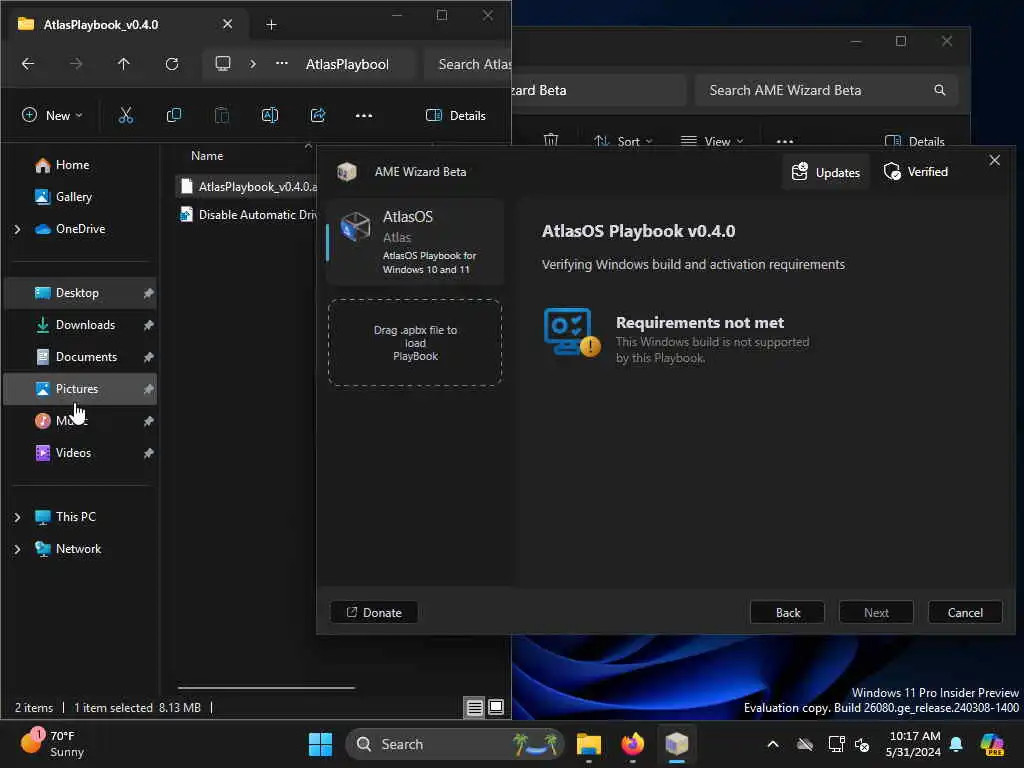This screenshot has width=1024, height=768.
Task: Open ellipsis menu in the AME Wizard Beta Explorer window
Action: (785, 141)
